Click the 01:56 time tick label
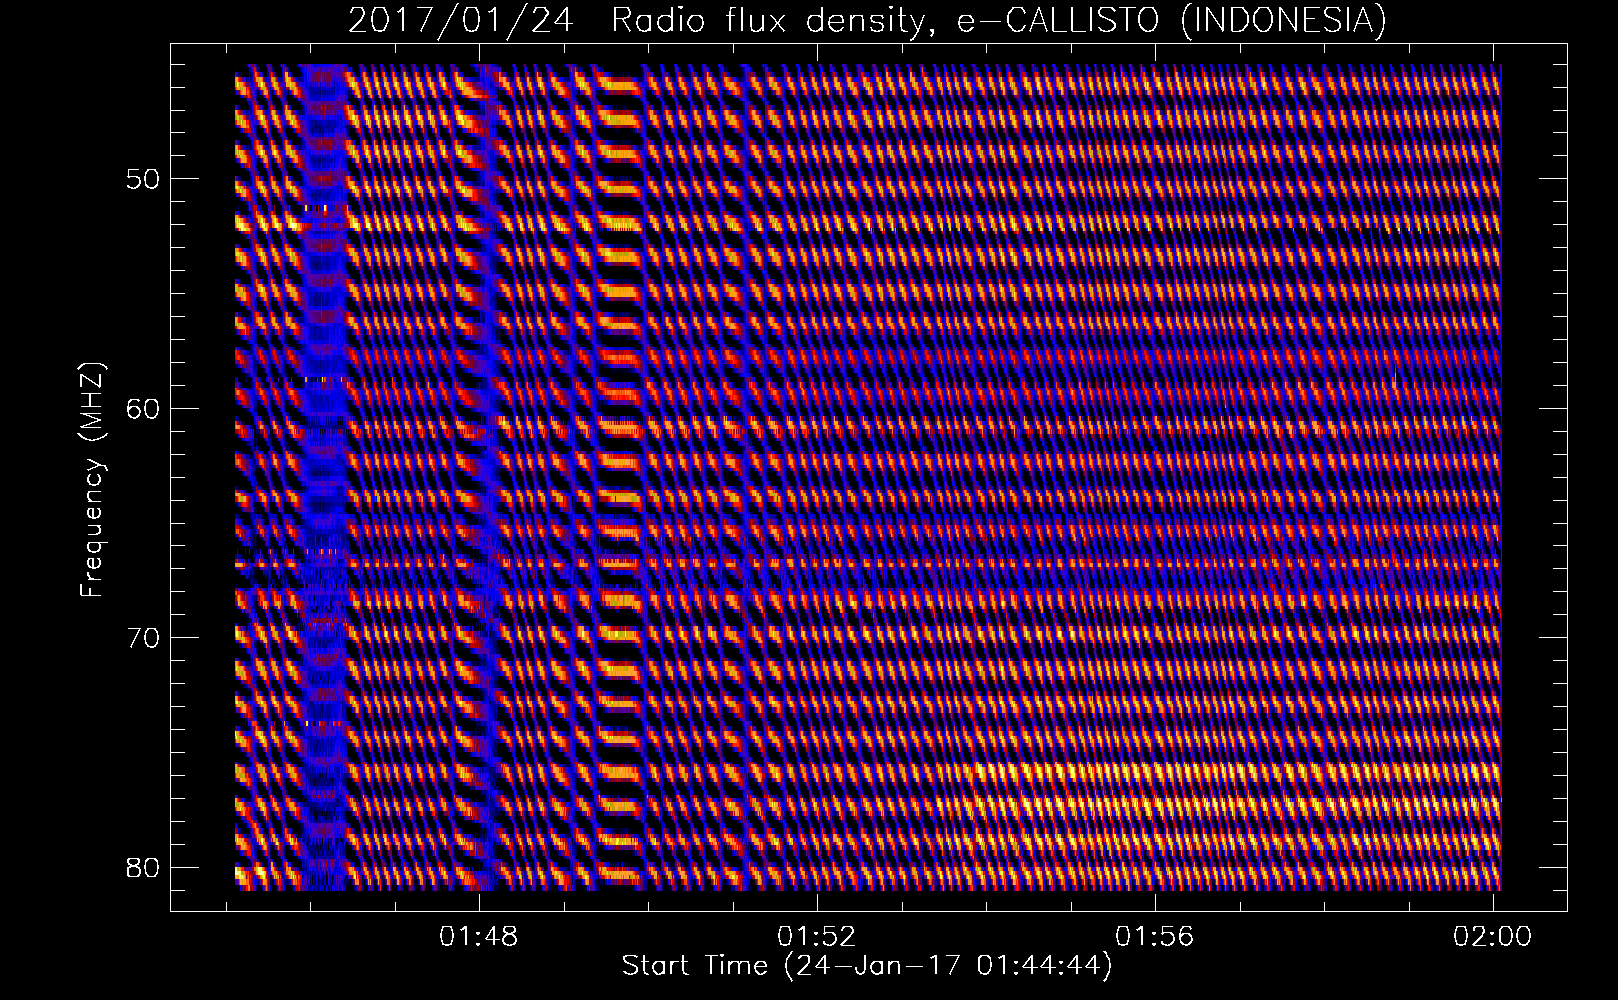The image size is (1618, 1000). [1156, 936]
